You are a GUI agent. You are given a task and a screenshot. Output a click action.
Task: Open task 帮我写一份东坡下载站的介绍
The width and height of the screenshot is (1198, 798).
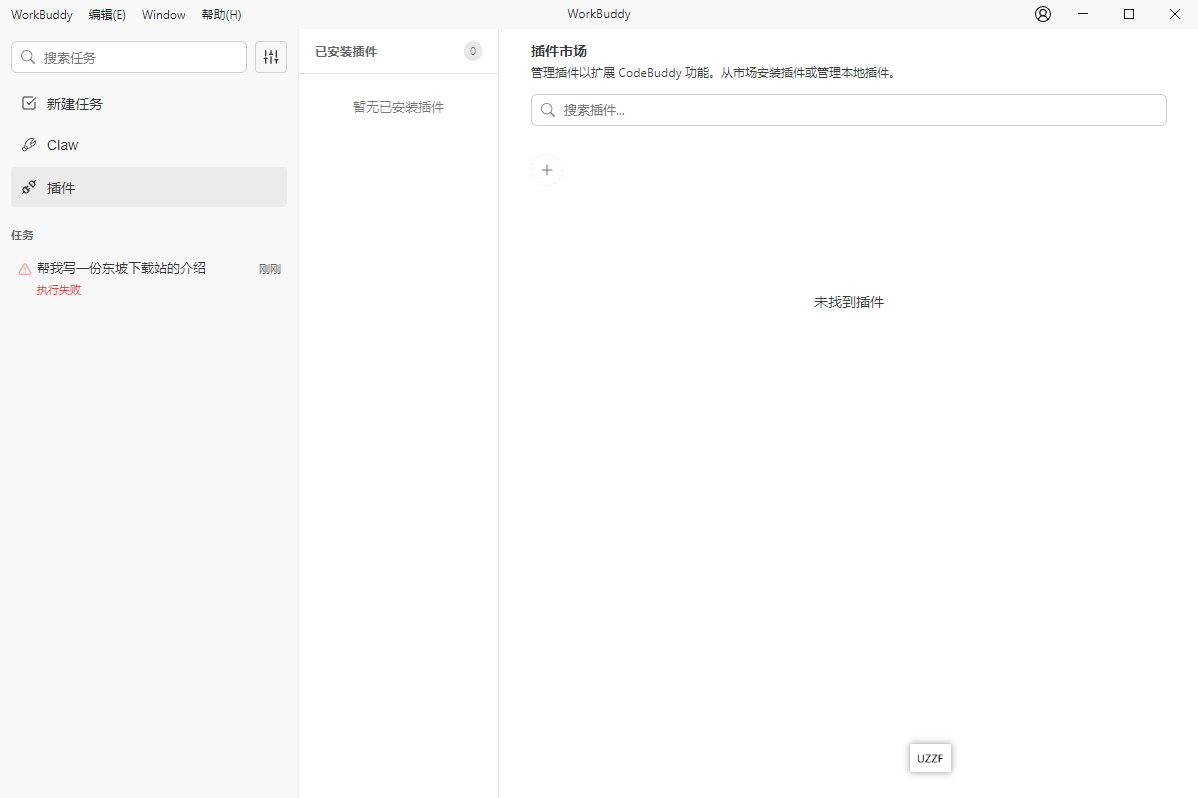coord(121,268)
